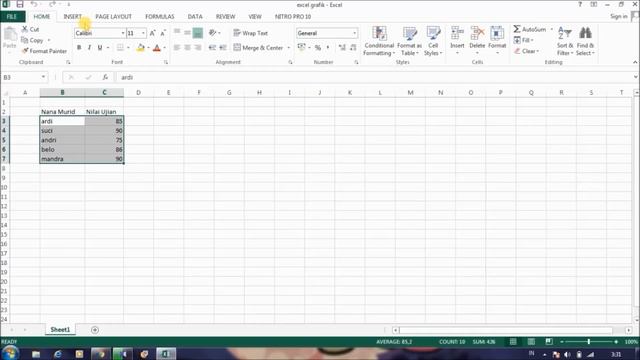Click the Percent Style icon
Image resolution: width=640 pixels, height=360 pixels.
[x=318, y=48]
